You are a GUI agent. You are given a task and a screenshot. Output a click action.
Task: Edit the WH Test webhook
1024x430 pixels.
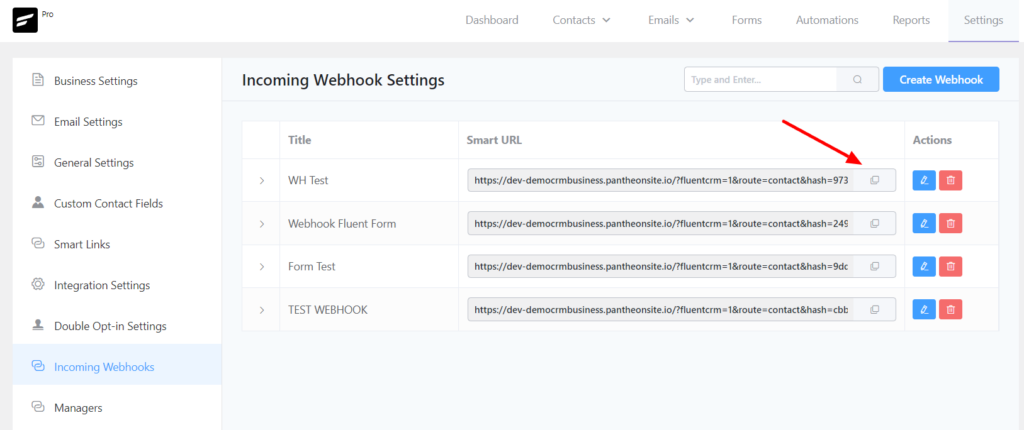click(924, 180)
